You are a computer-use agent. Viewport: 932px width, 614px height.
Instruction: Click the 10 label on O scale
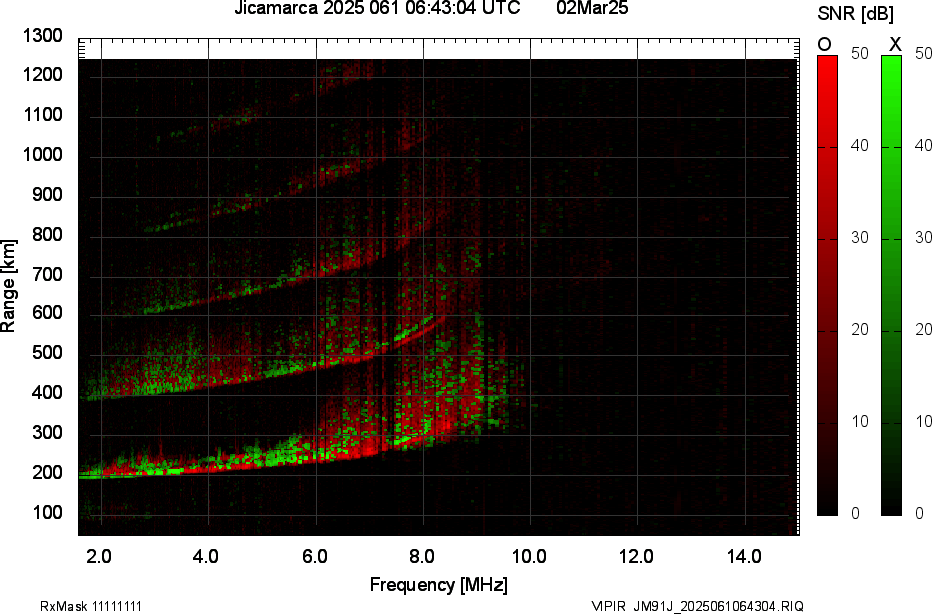(860, 421)
